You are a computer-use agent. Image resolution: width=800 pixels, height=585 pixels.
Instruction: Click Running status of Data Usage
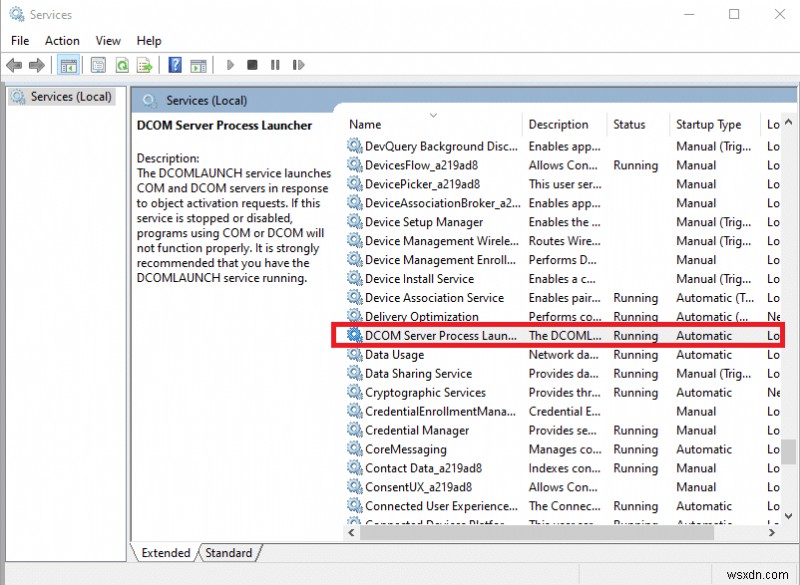point(635,354)
